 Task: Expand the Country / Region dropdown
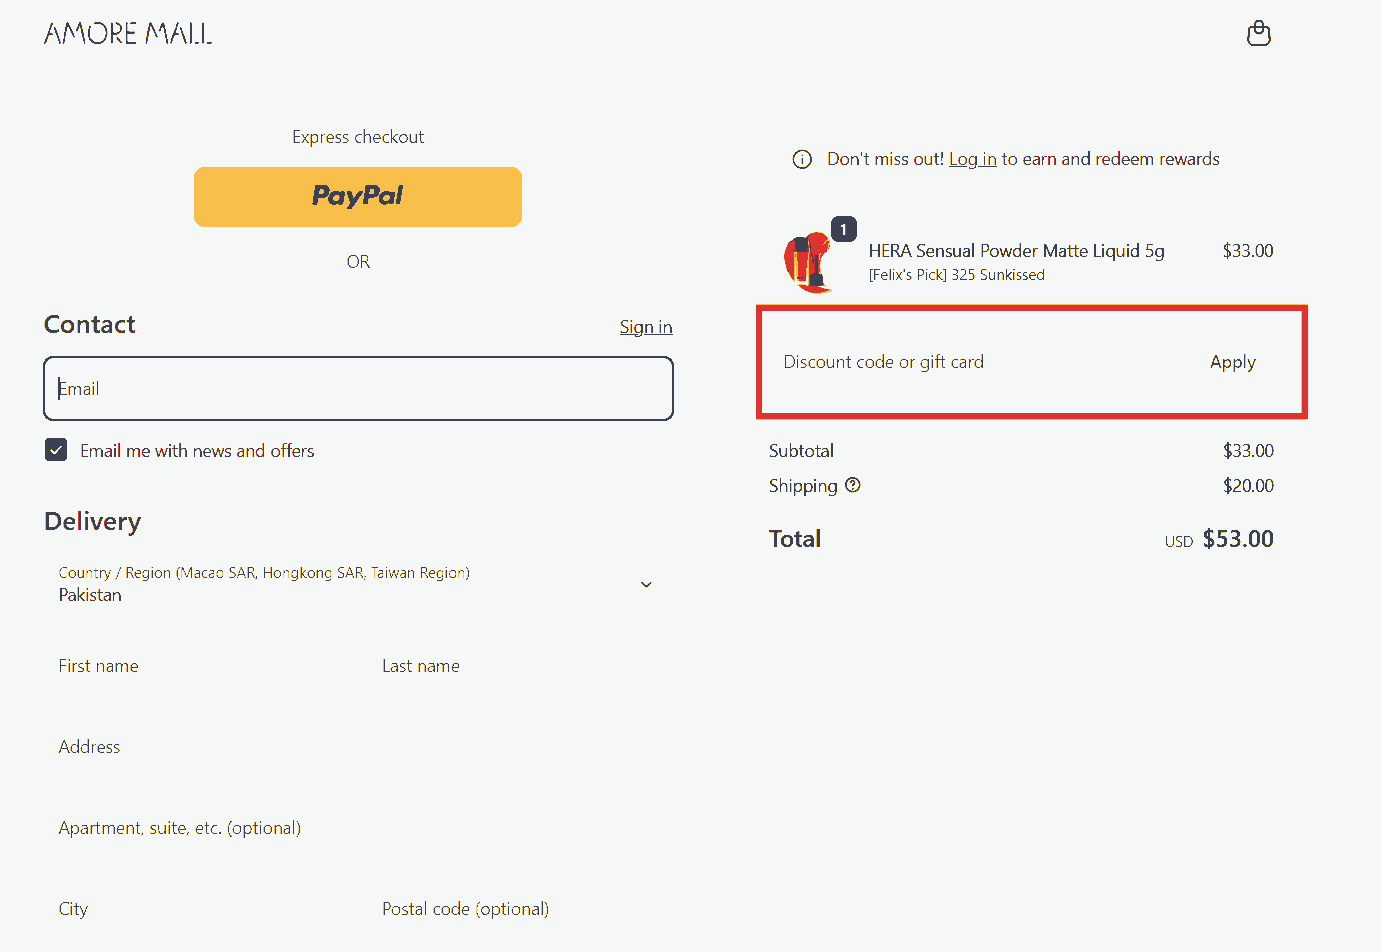350,584
